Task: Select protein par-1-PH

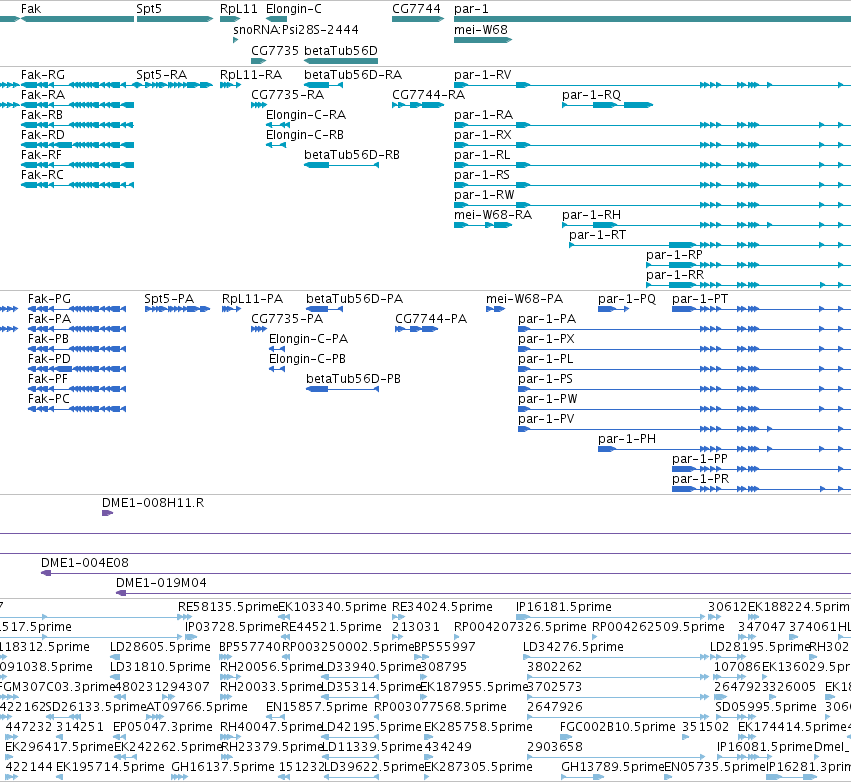Action: click(627, 439)
